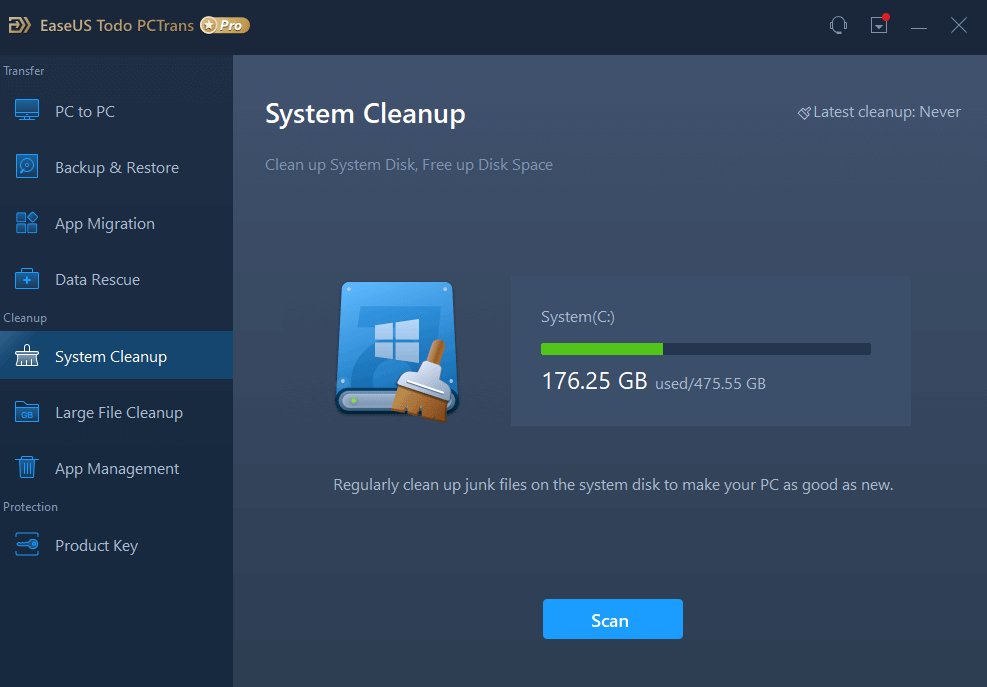Open App Migration using its grid icon
This screenshot has width=987, height=687.
click(x=27, y=222)
